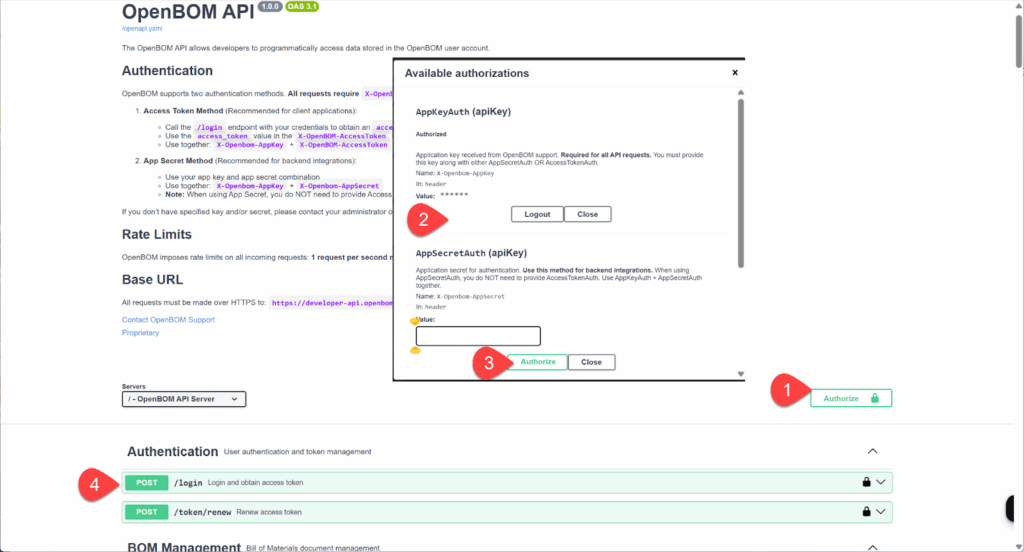Click Close button in the AppSecretAuth section

pyautogui.click(x=591, y=362)
